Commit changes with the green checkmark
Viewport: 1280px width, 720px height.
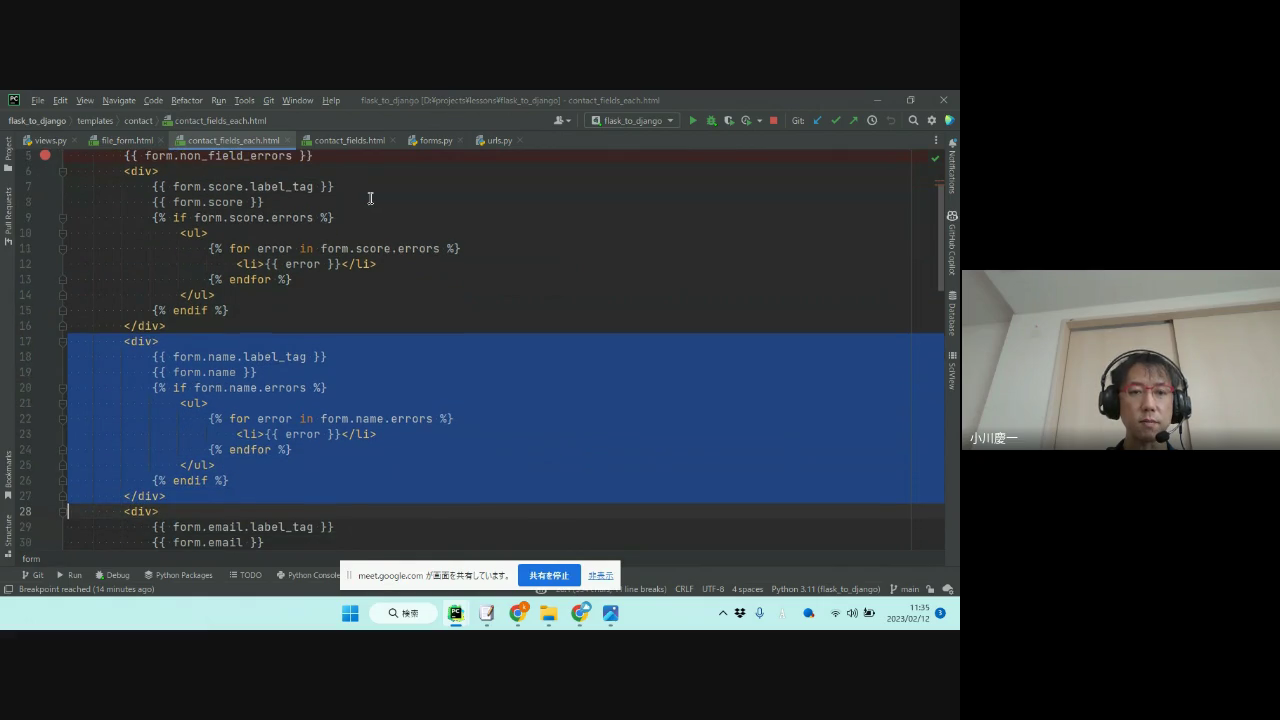click(835, 121)
